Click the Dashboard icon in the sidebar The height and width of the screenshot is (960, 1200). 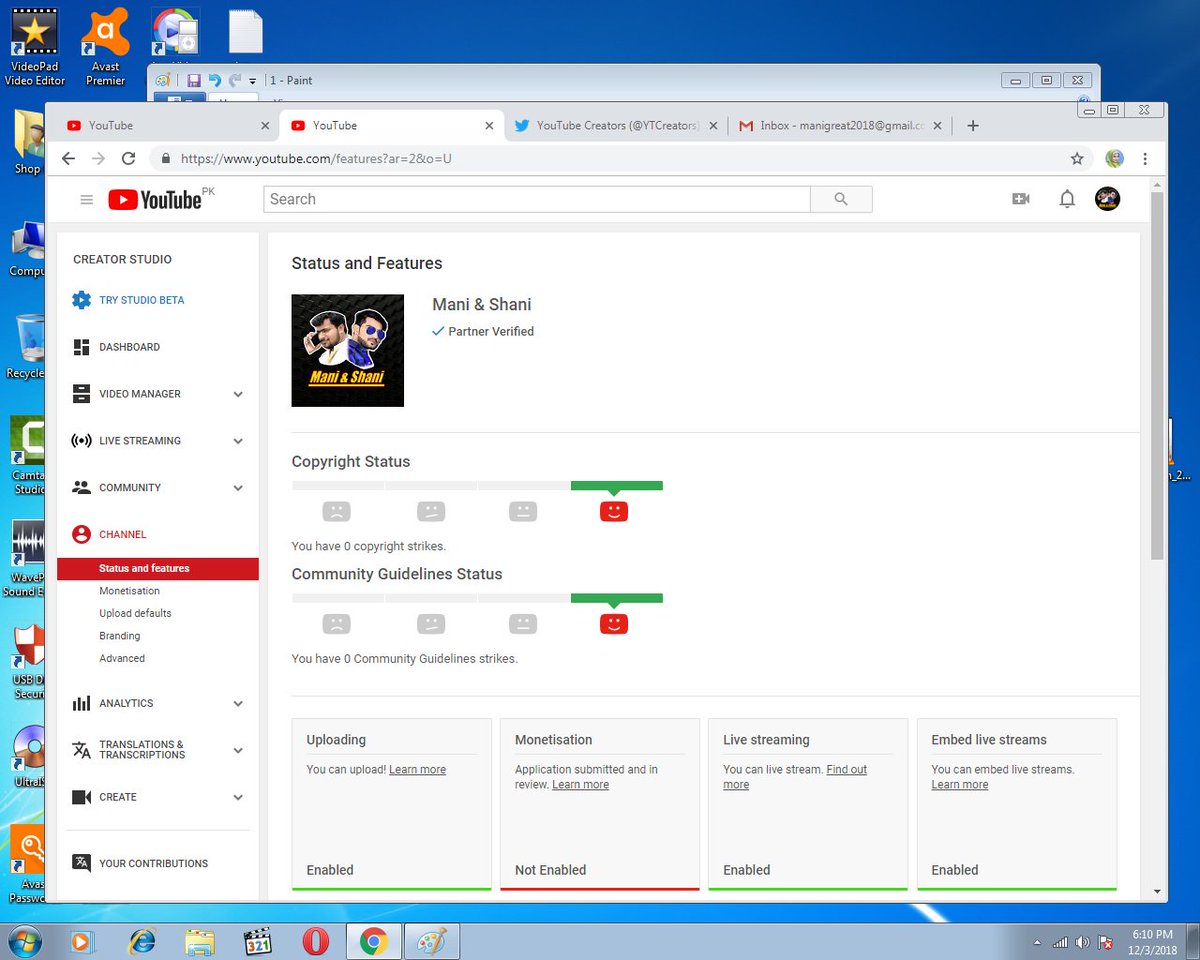81,347
